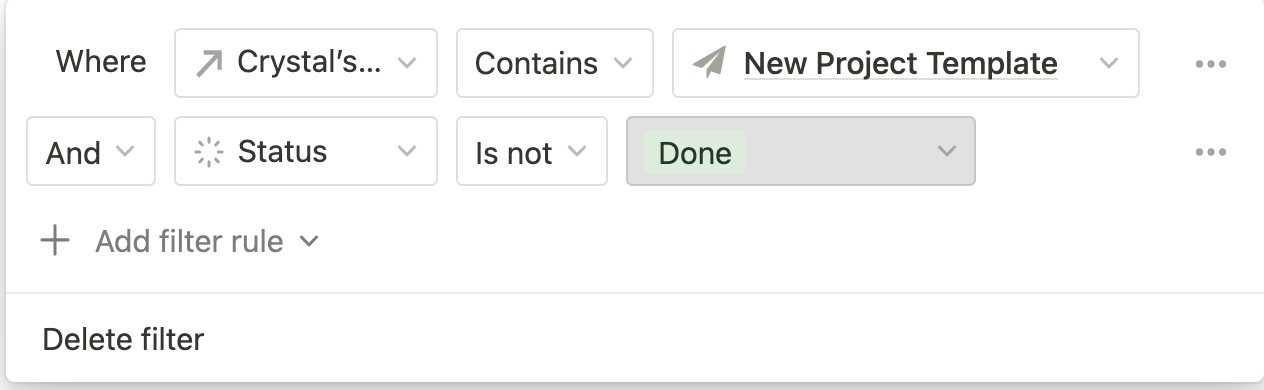Expand the Crystal's property dropdown chevron
Screen dimensions: 1264x390
[x=406, y=63]
